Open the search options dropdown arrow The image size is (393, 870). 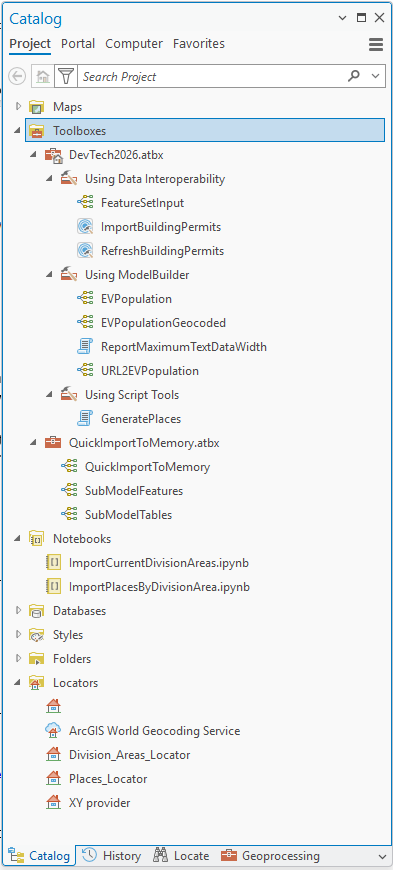[375, 77]
